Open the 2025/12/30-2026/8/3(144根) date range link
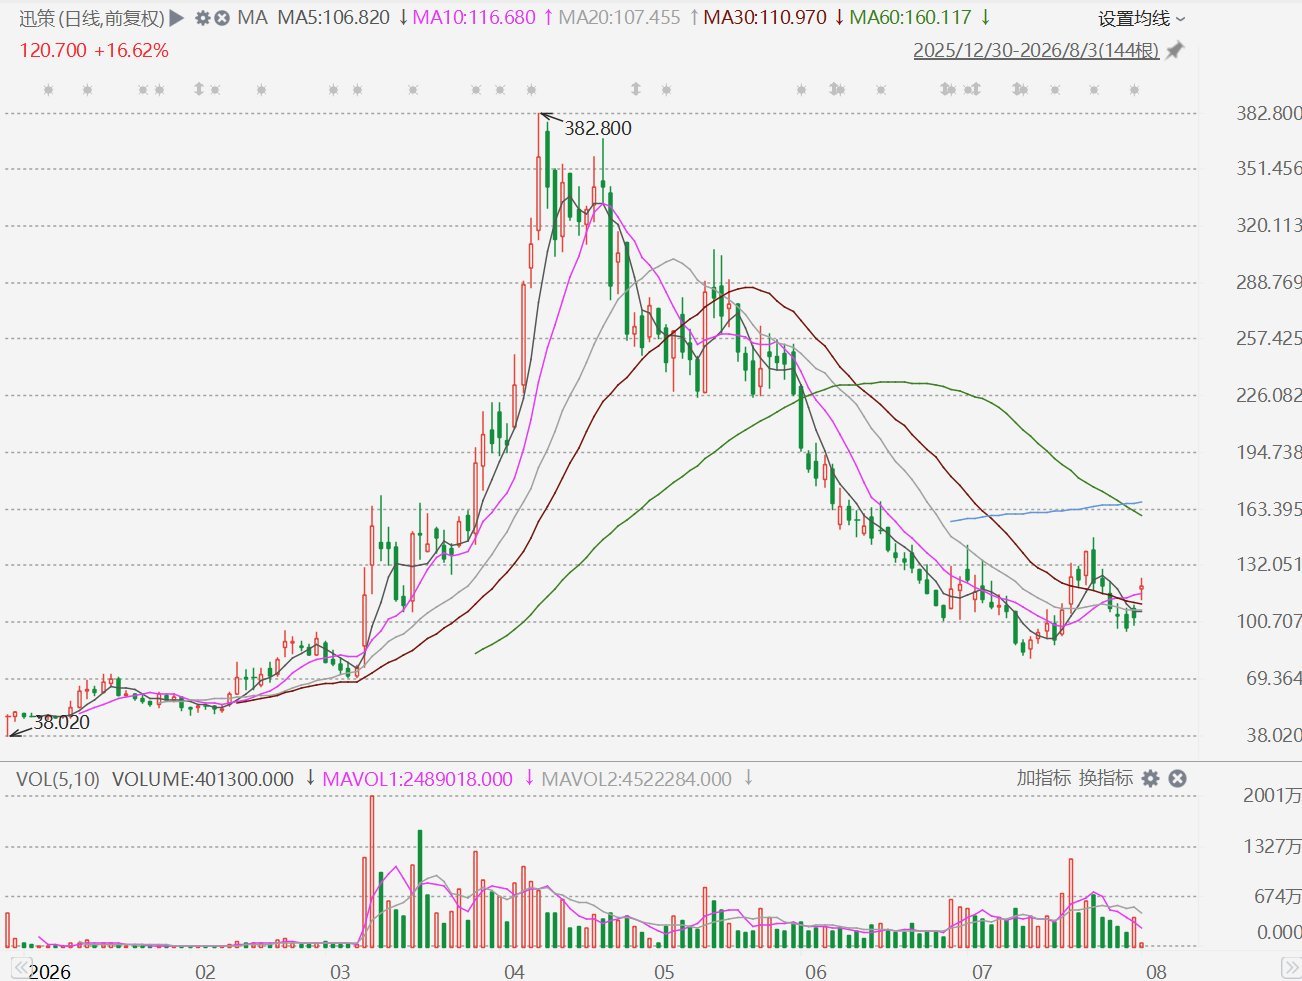Viewport: 1302px width, 981px height. click(x=1036, y=50)
